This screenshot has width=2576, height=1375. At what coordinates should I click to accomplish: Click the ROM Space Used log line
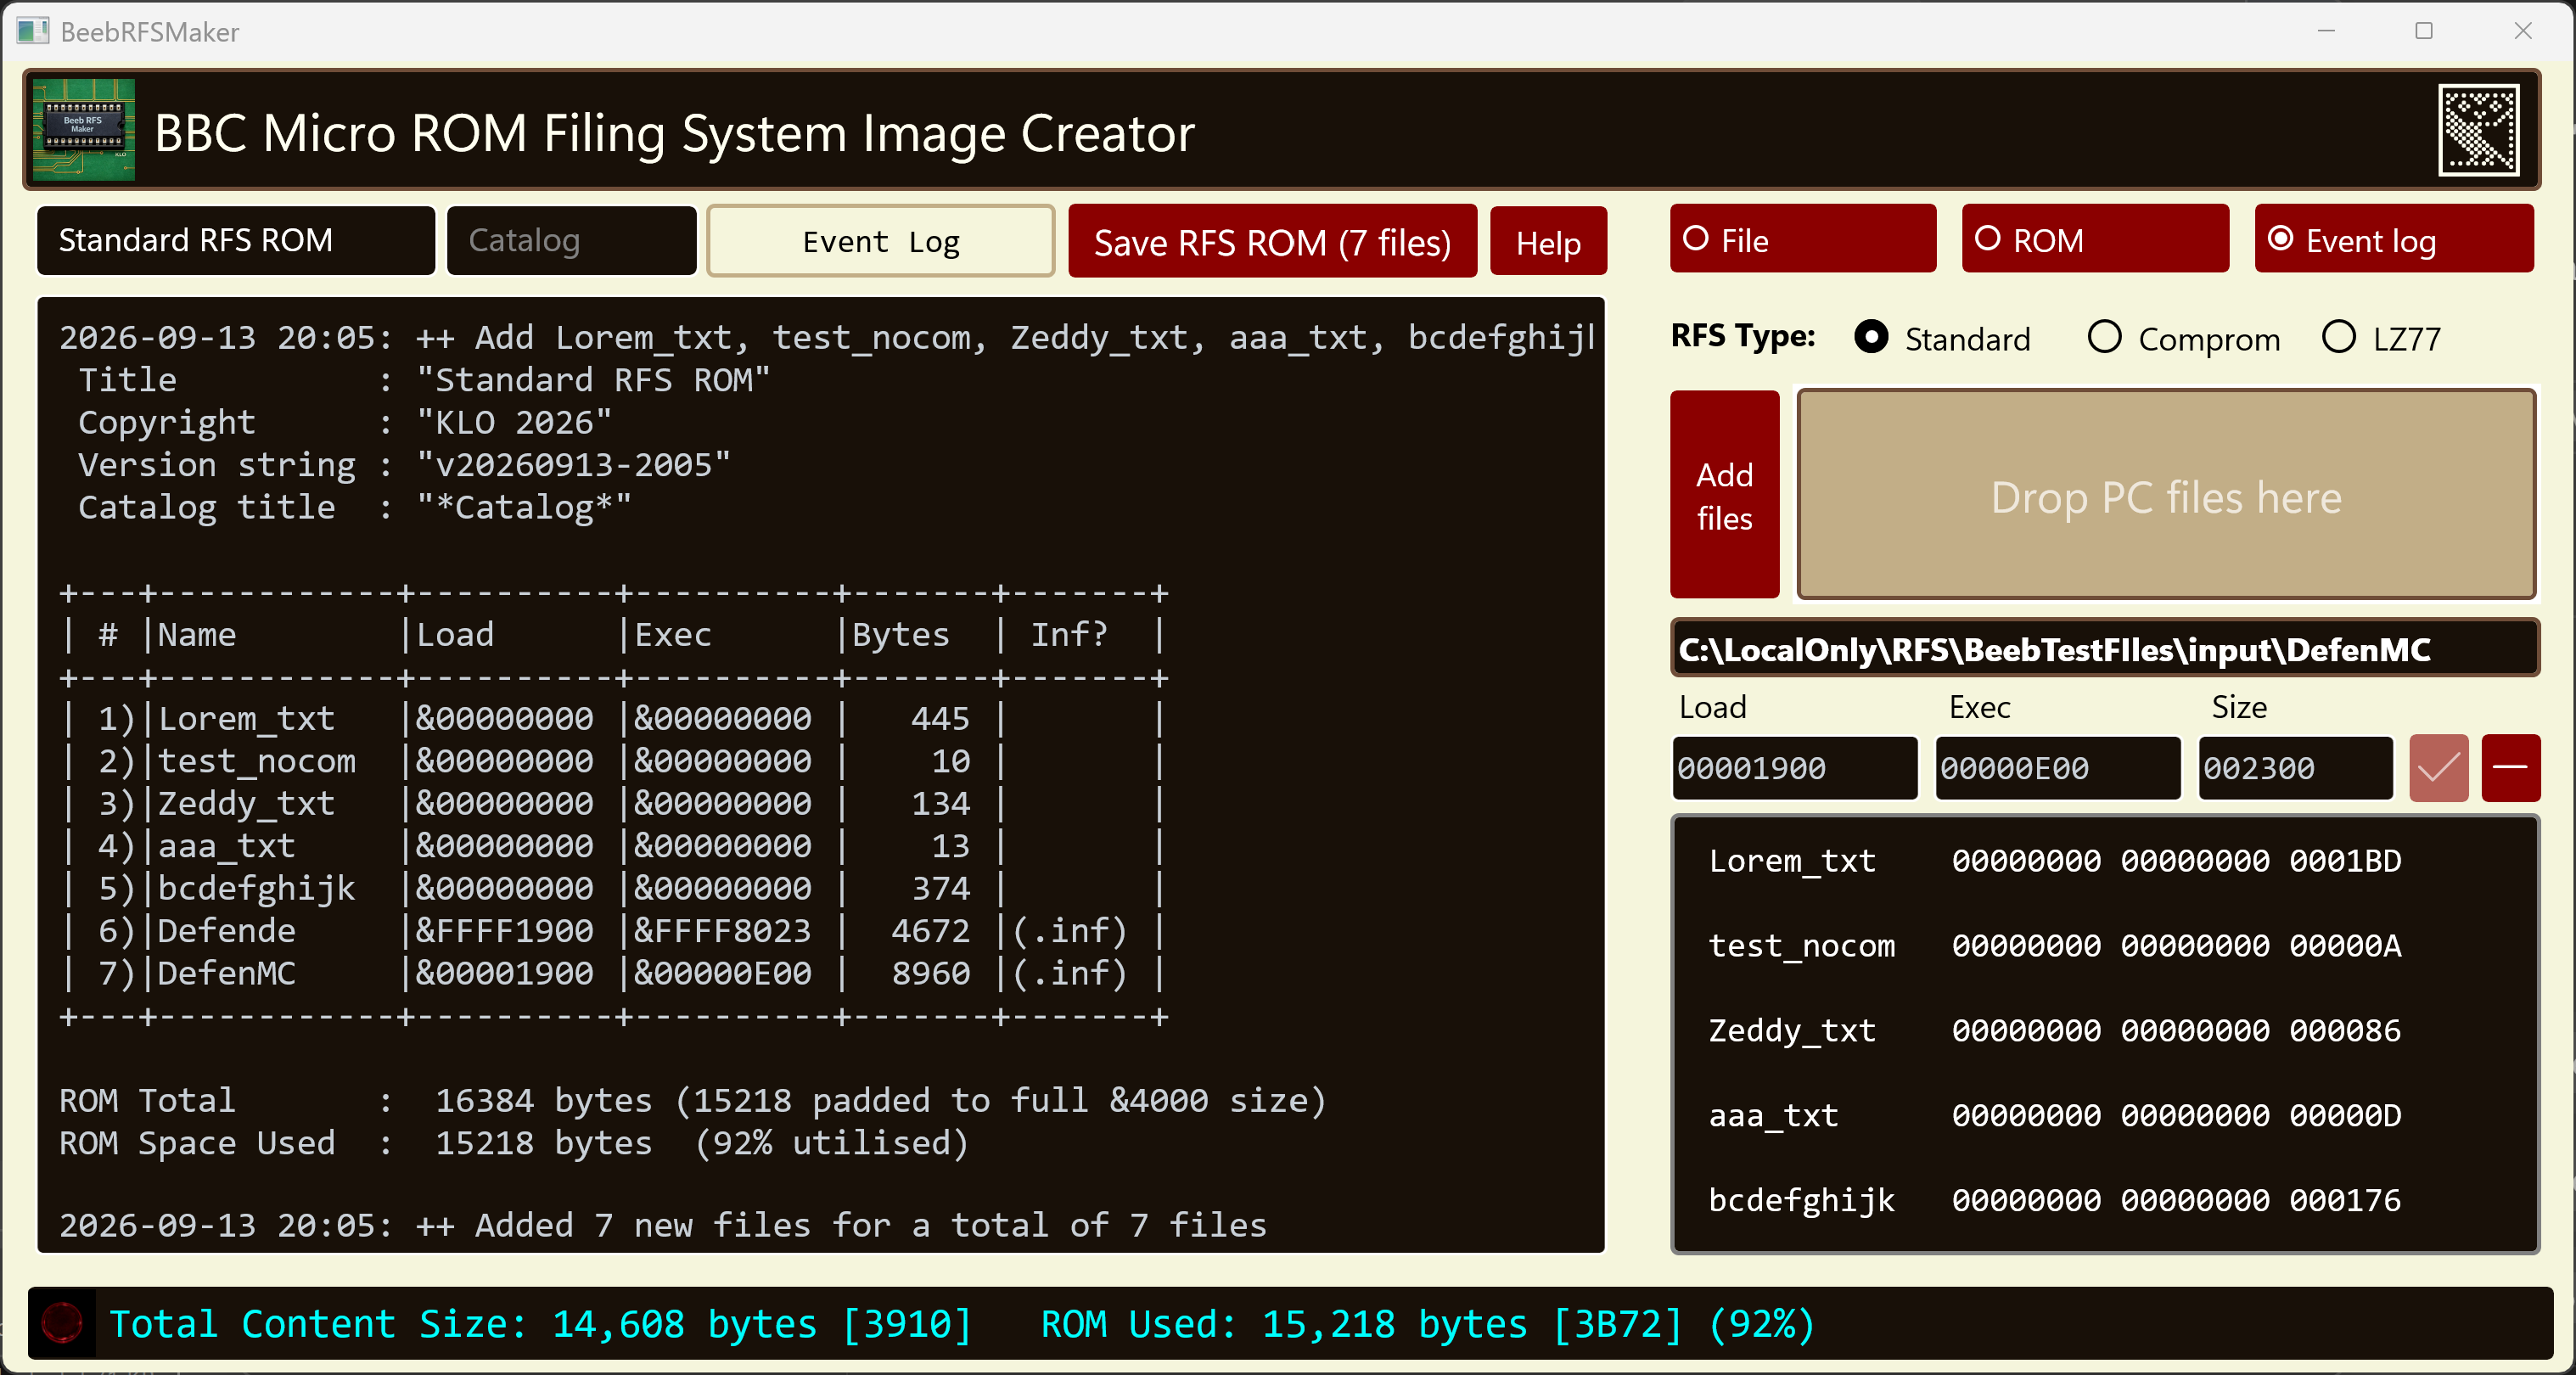tap(514, 1143)
